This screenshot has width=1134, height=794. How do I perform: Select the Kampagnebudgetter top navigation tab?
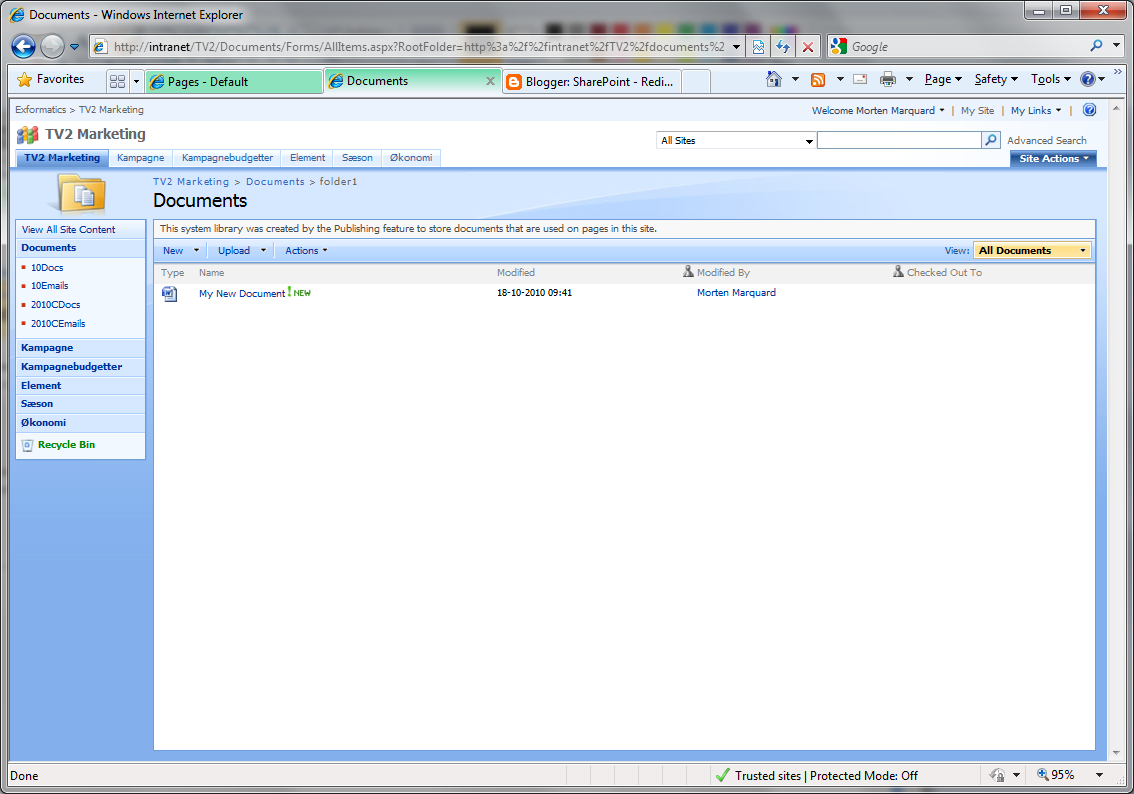[x=227, y=158]
